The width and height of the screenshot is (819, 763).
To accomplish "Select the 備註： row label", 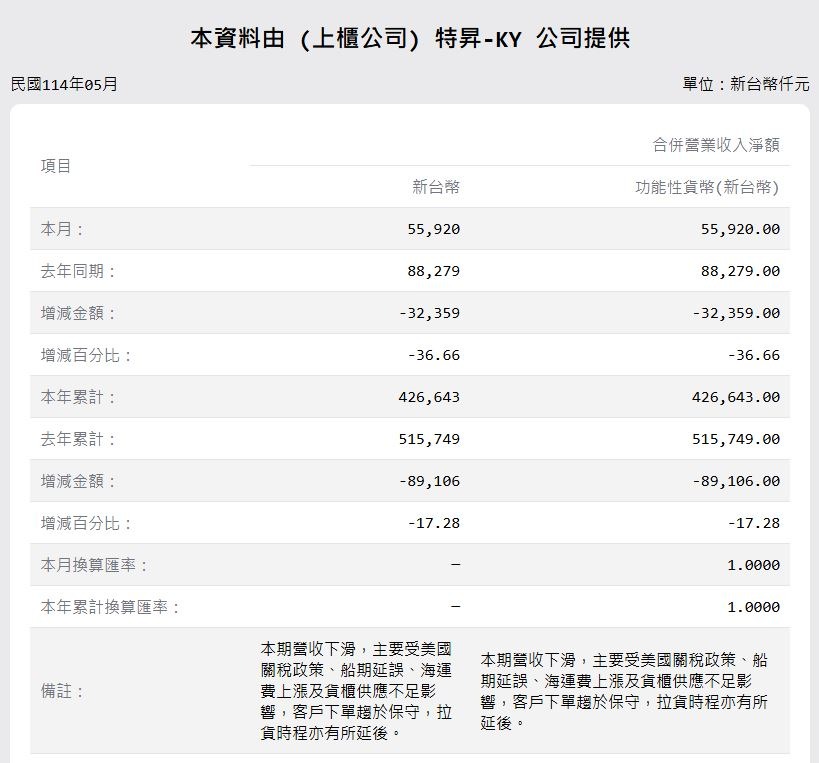I will (x=62, y=691).
